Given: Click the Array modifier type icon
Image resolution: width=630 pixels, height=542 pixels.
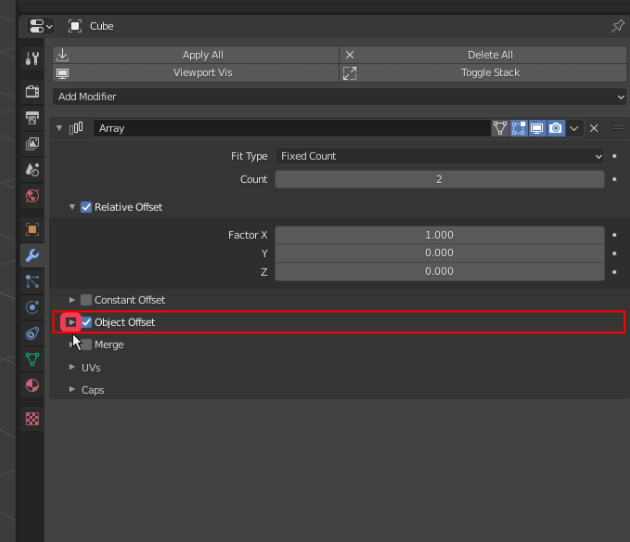Looking at the screenshot, I should [76, 128].
